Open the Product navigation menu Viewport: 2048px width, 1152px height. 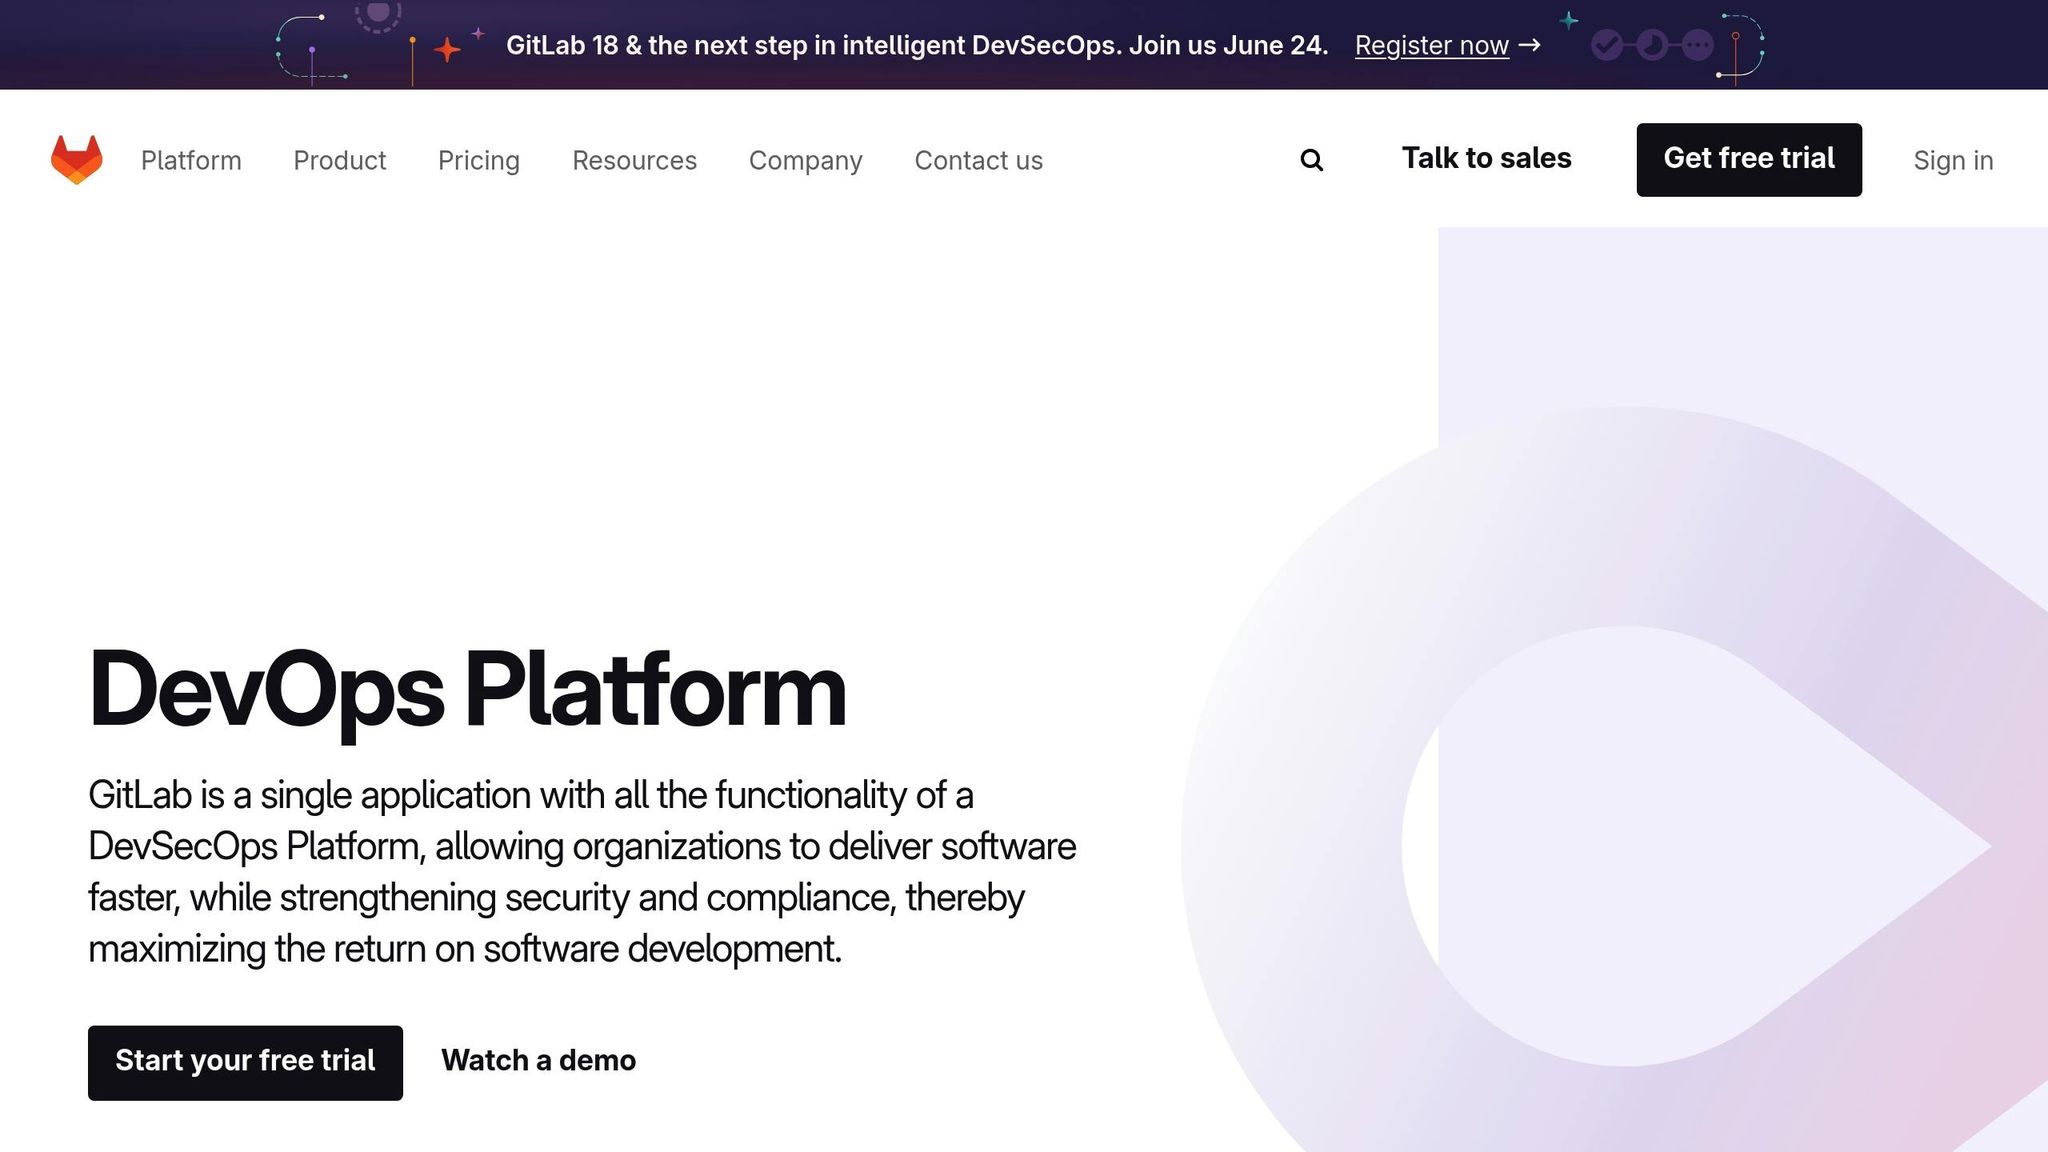click(339, 160)
